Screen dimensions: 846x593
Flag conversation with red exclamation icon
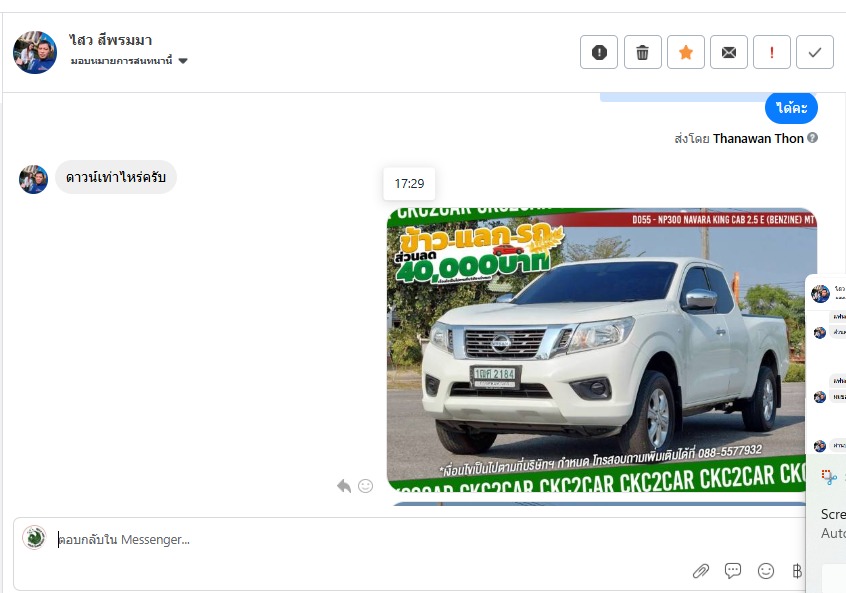[x=772, y=53]
